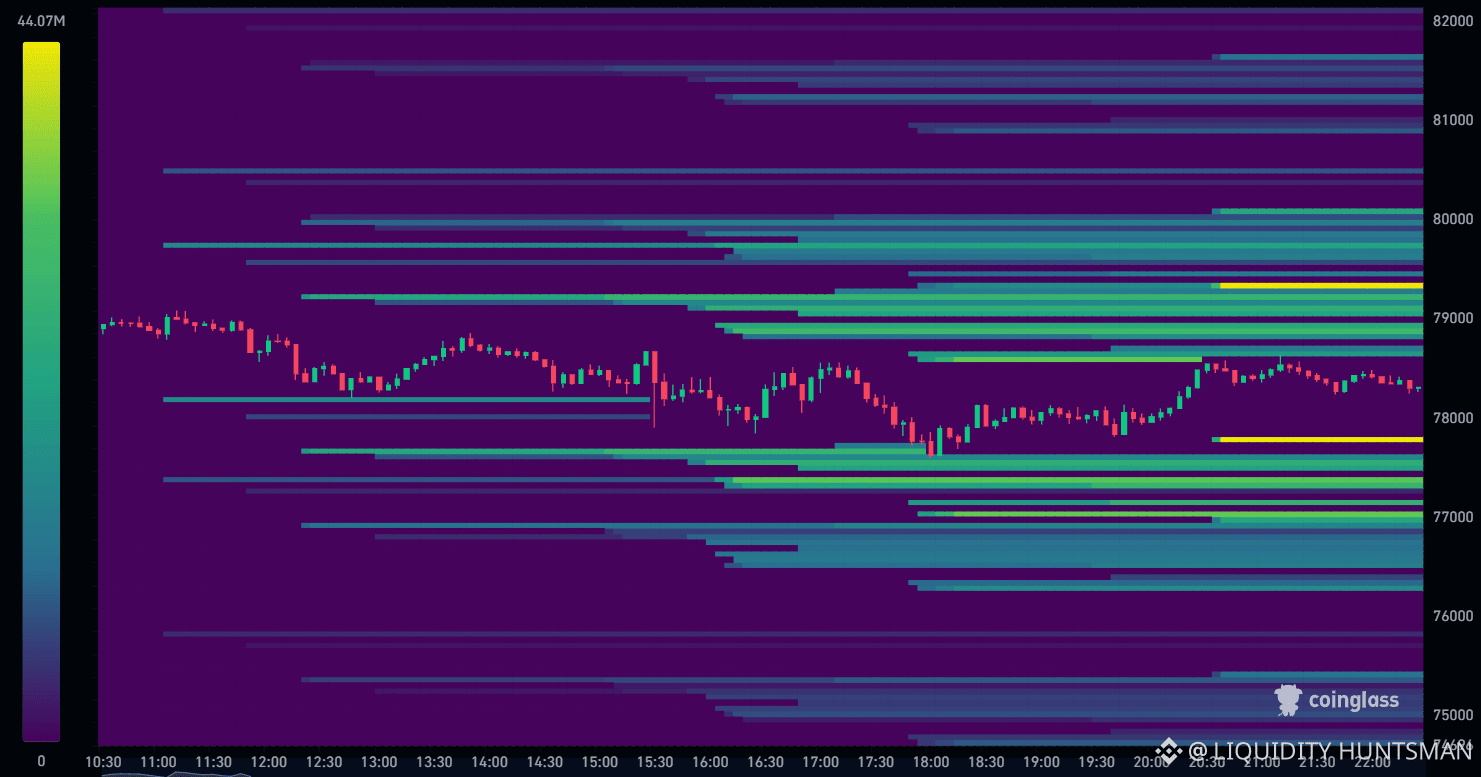Select the 44.07M maximum scale value
Image resolution: width=1481 pixels, height=777 pixels.
[40, 19]
